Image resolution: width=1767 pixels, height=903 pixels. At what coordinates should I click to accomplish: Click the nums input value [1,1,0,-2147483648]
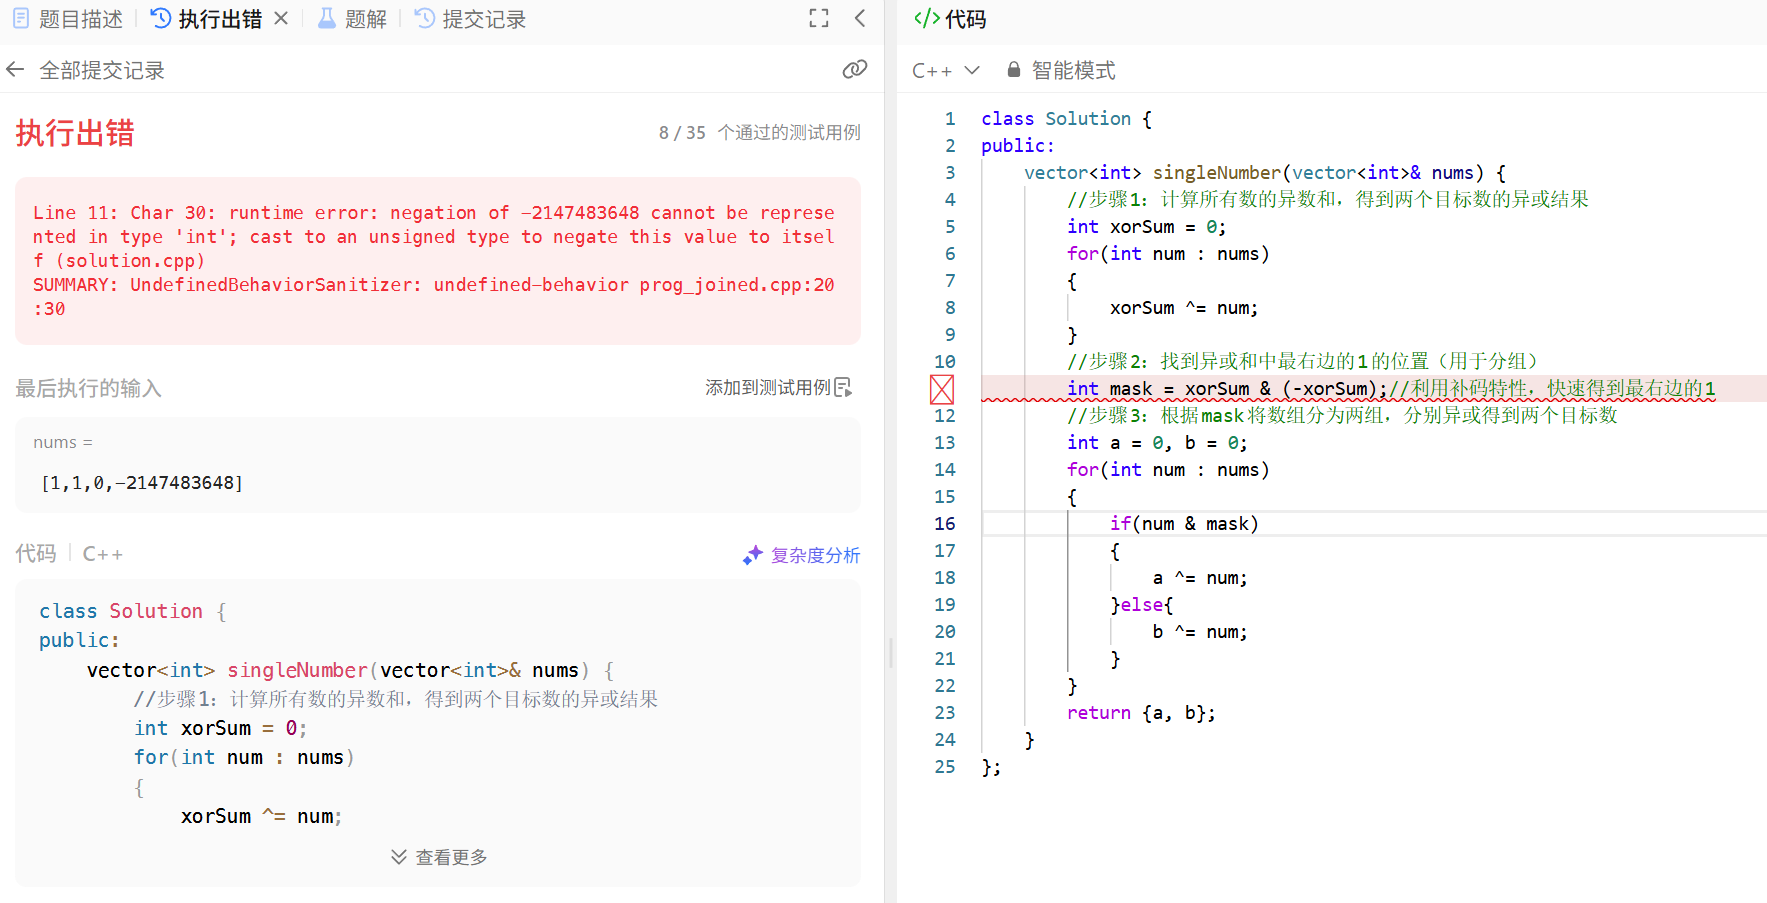142,483
